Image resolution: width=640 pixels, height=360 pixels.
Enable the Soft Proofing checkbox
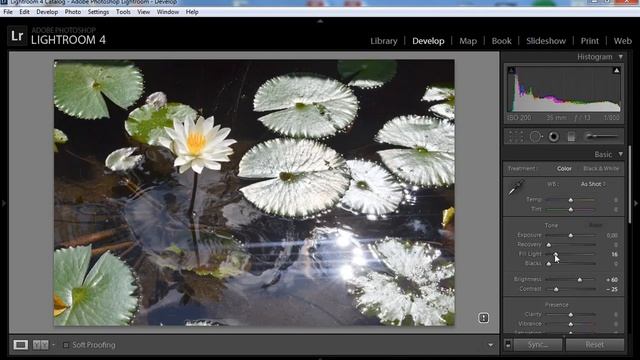tap(66, 345)
